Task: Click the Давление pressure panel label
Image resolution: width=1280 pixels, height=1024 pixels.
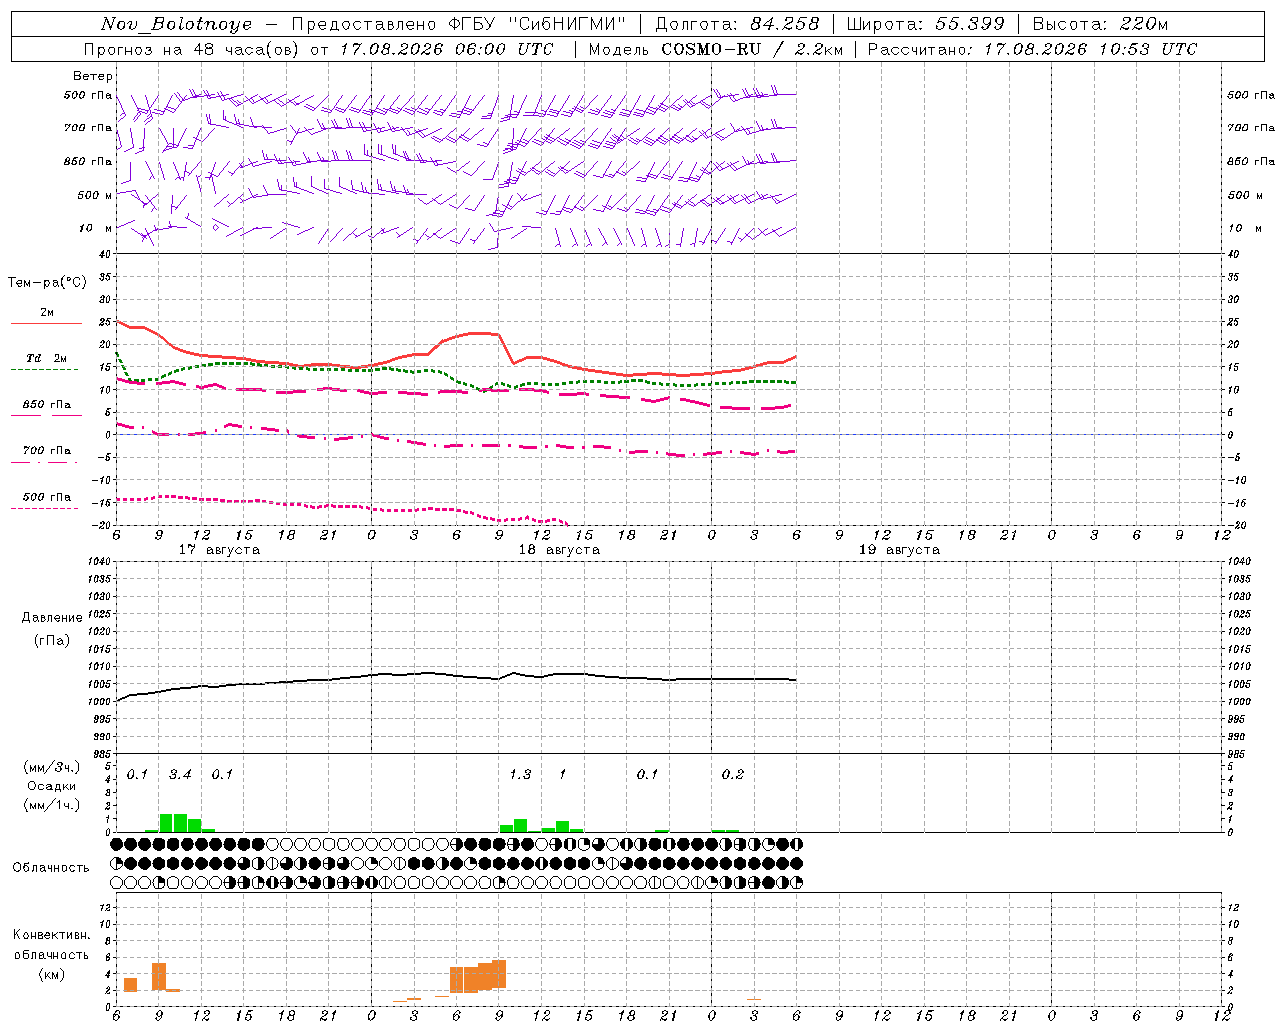Action: (52, 618)
